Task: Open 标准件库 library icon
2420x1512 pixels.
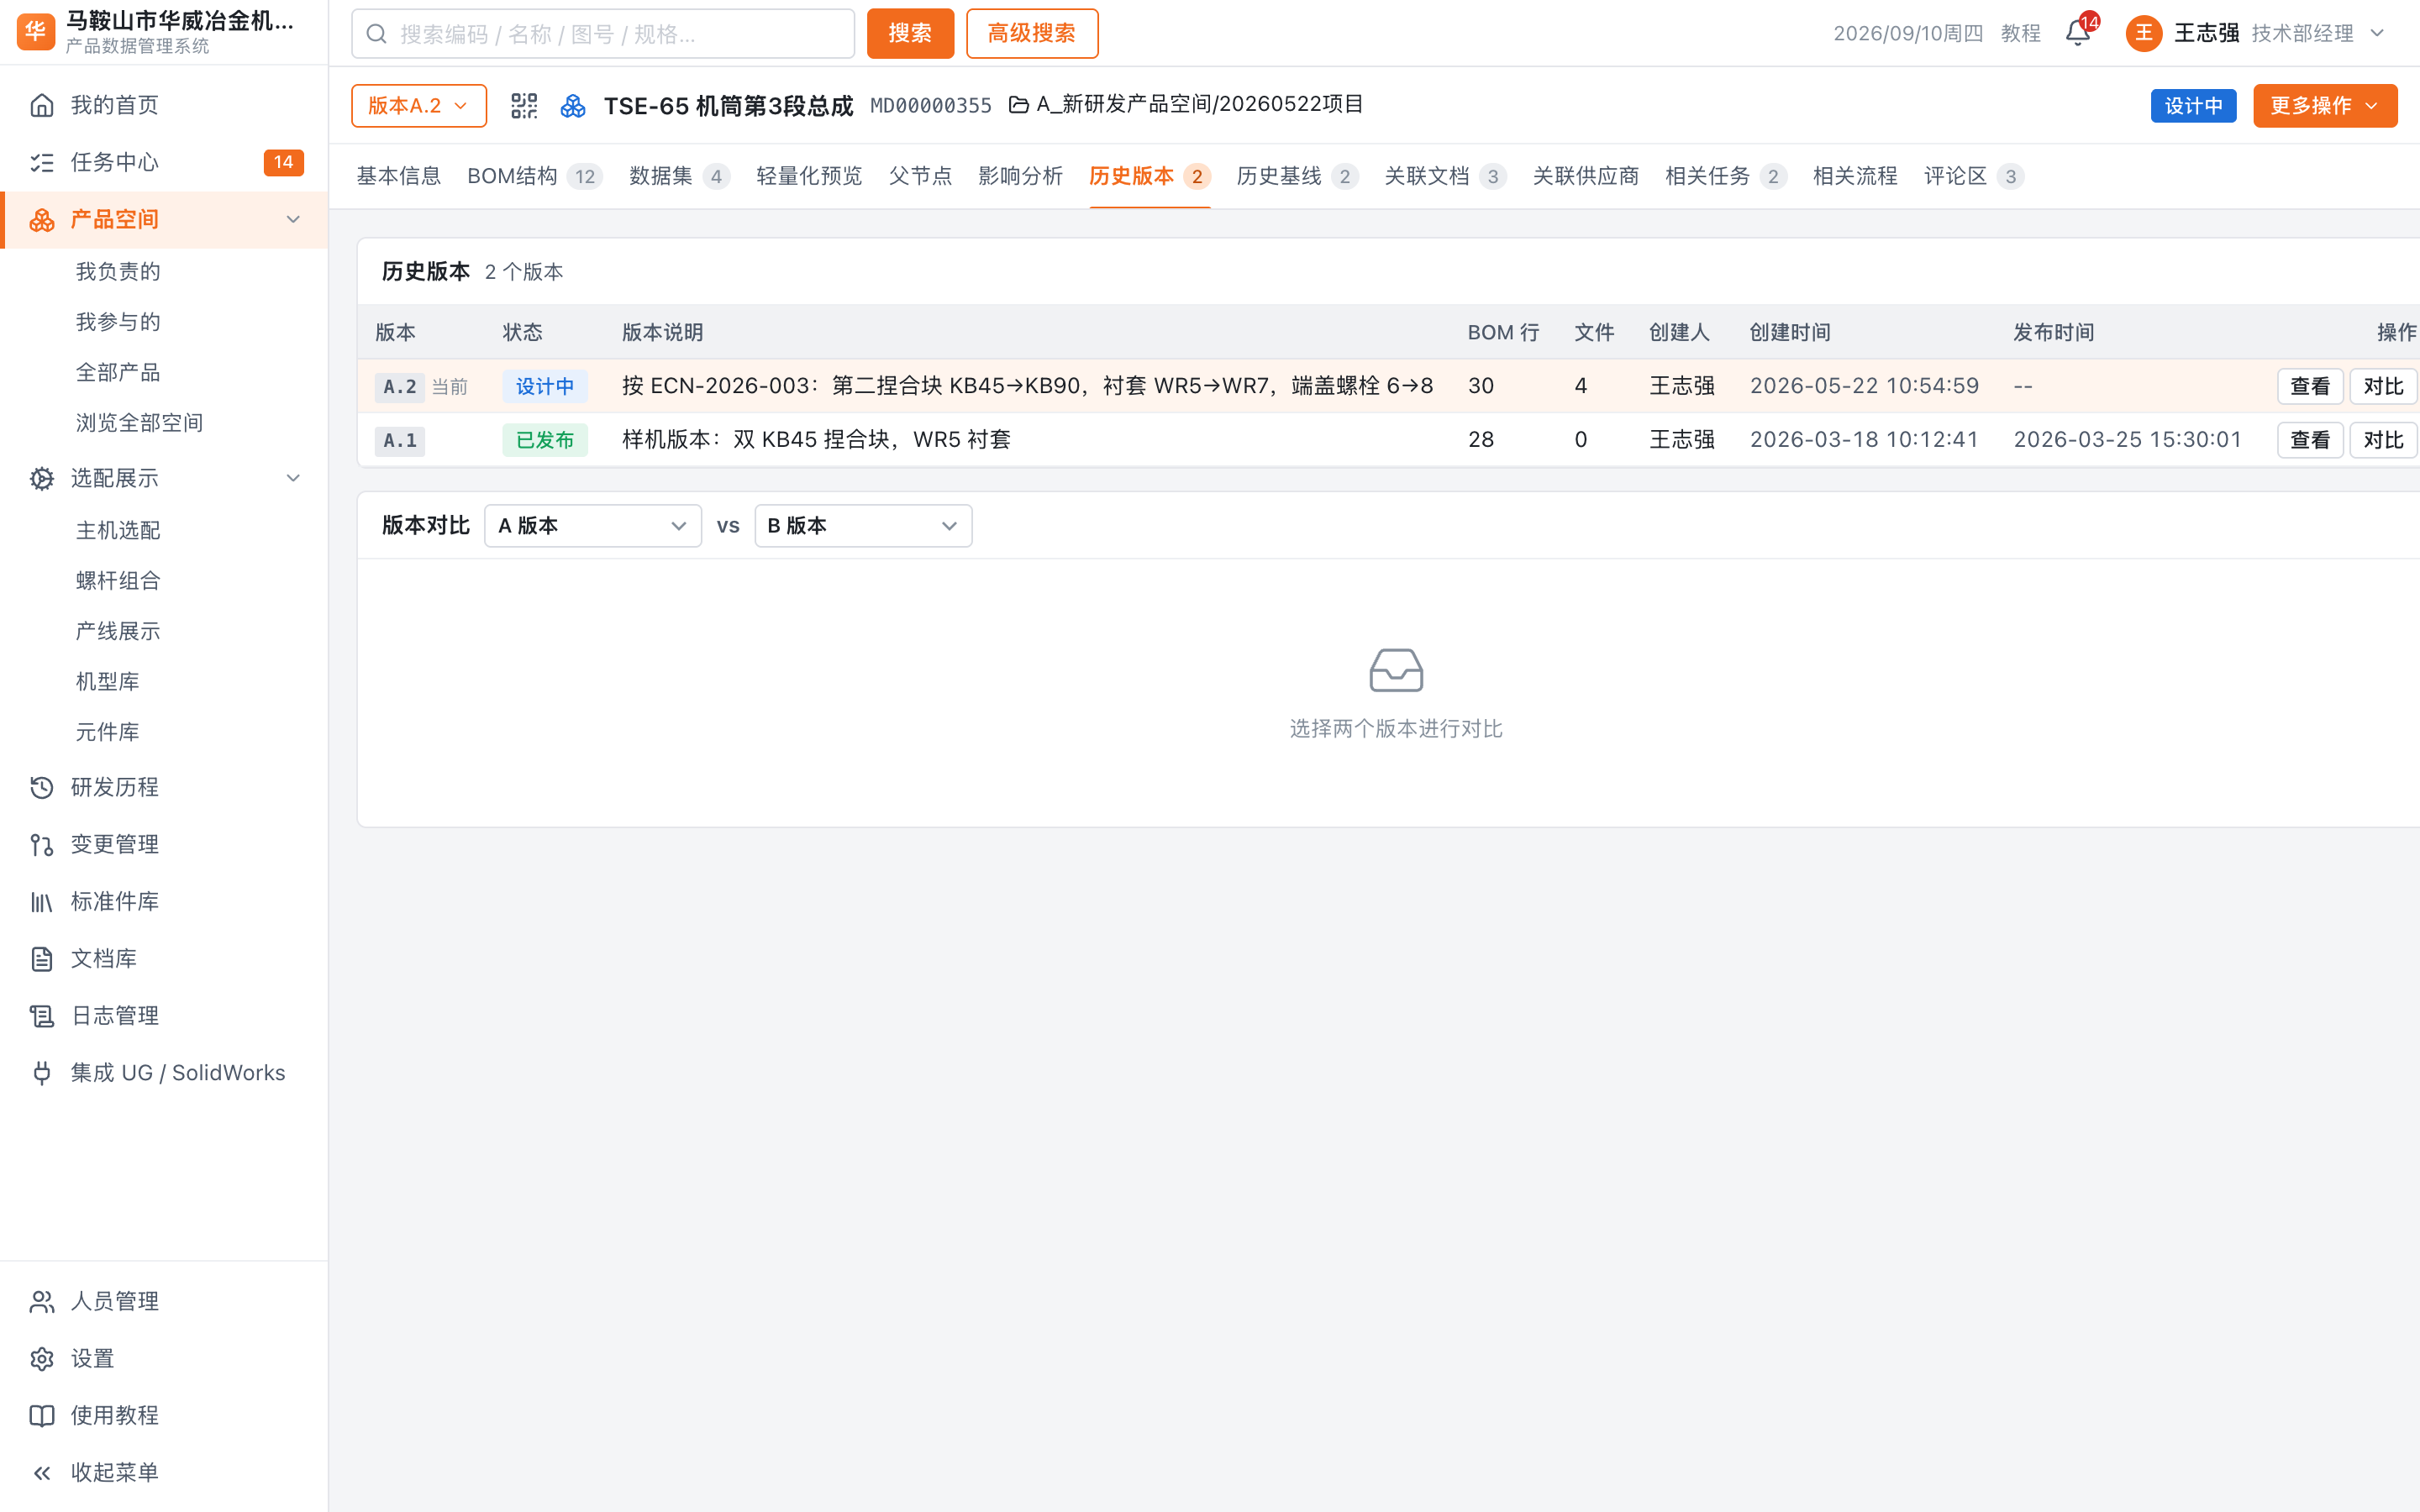Action: point(42,901)
